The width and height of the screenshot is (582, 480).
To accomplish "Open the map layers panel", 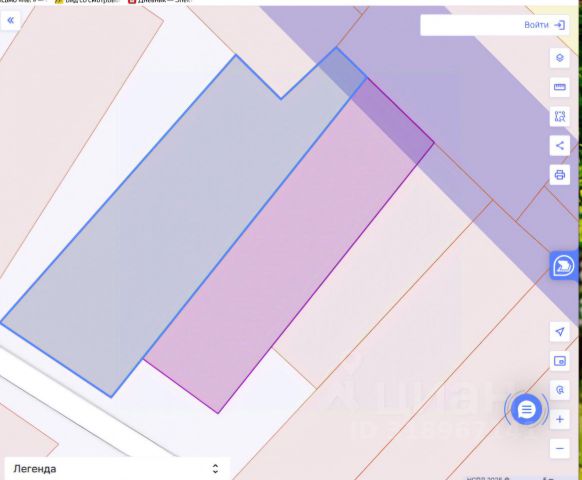I will pos(559,58).
